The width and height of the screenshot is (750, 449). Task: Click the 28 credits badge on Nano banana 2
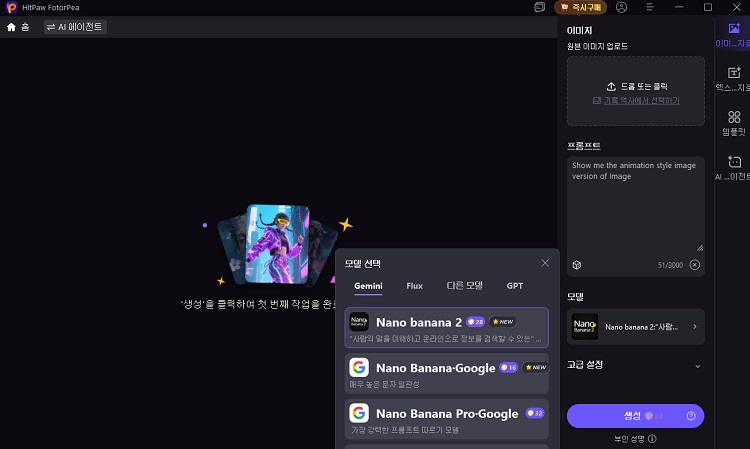475,322
